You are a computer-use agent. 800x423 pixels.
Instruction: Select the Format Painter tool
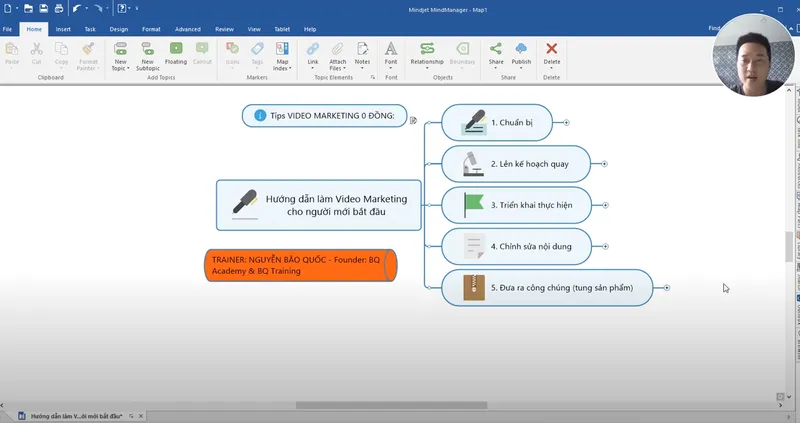[x=88, y=56]
